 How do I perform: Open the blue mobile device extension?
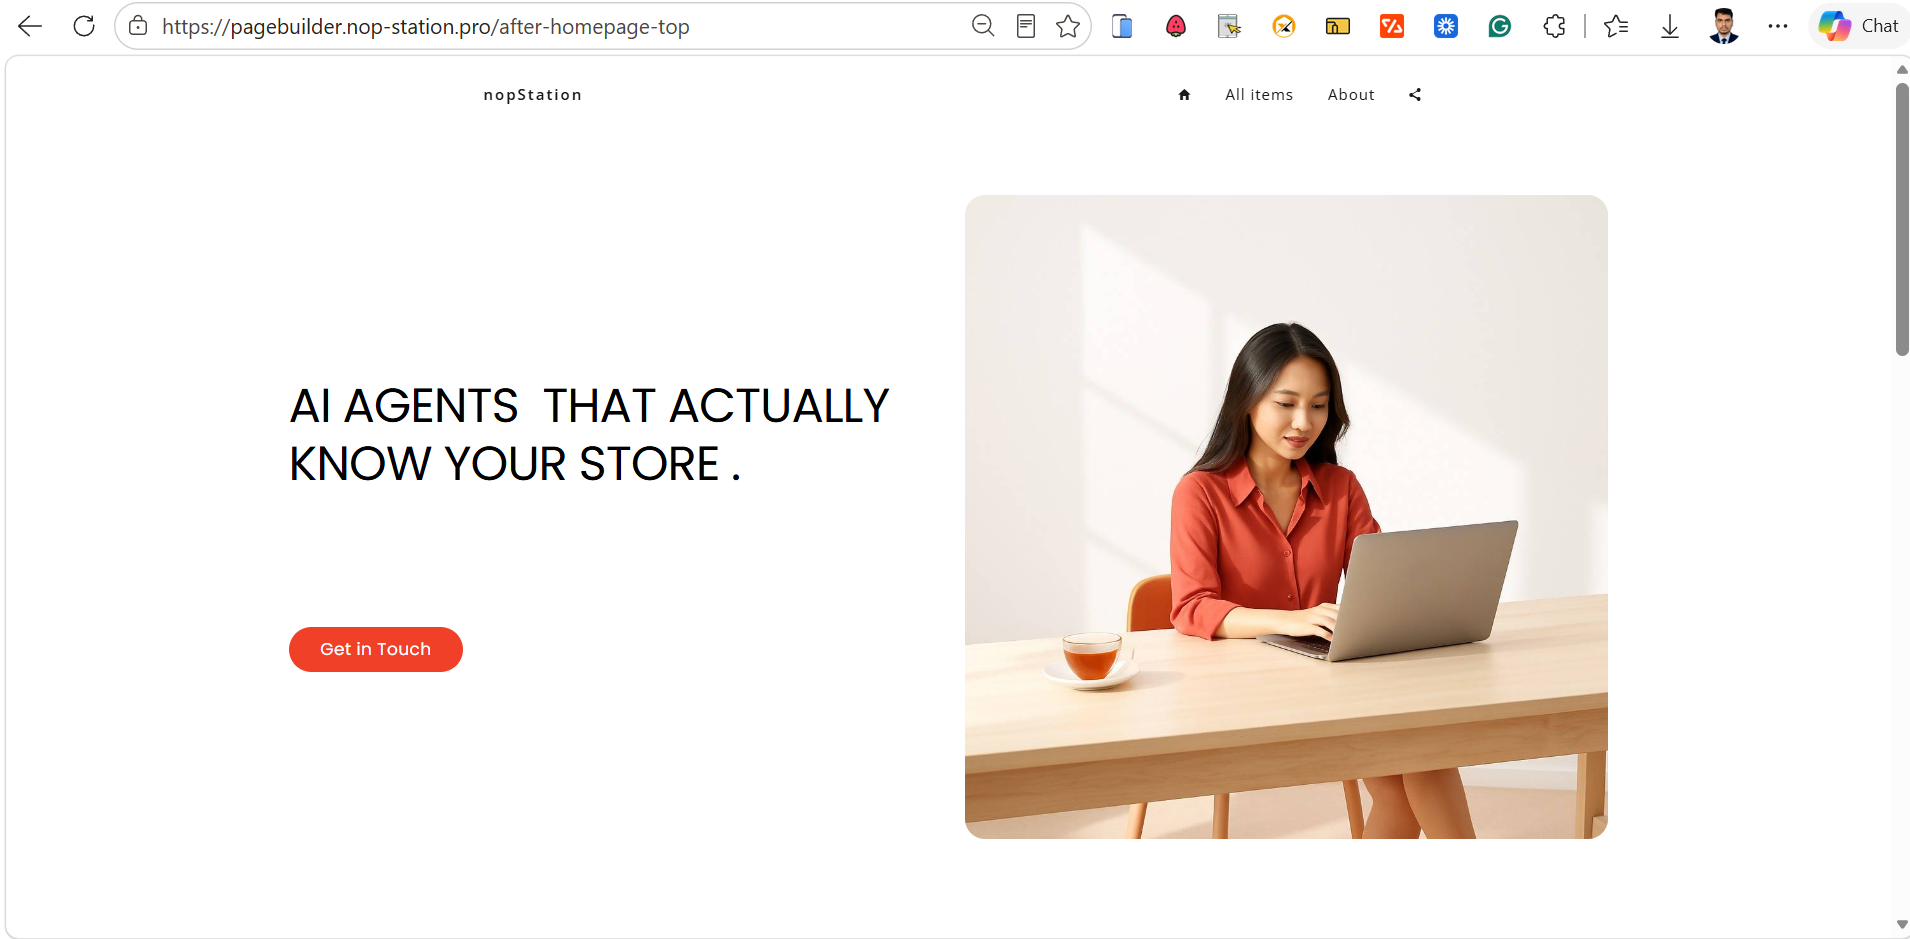pyautogui.click(x=1122, y=26)
